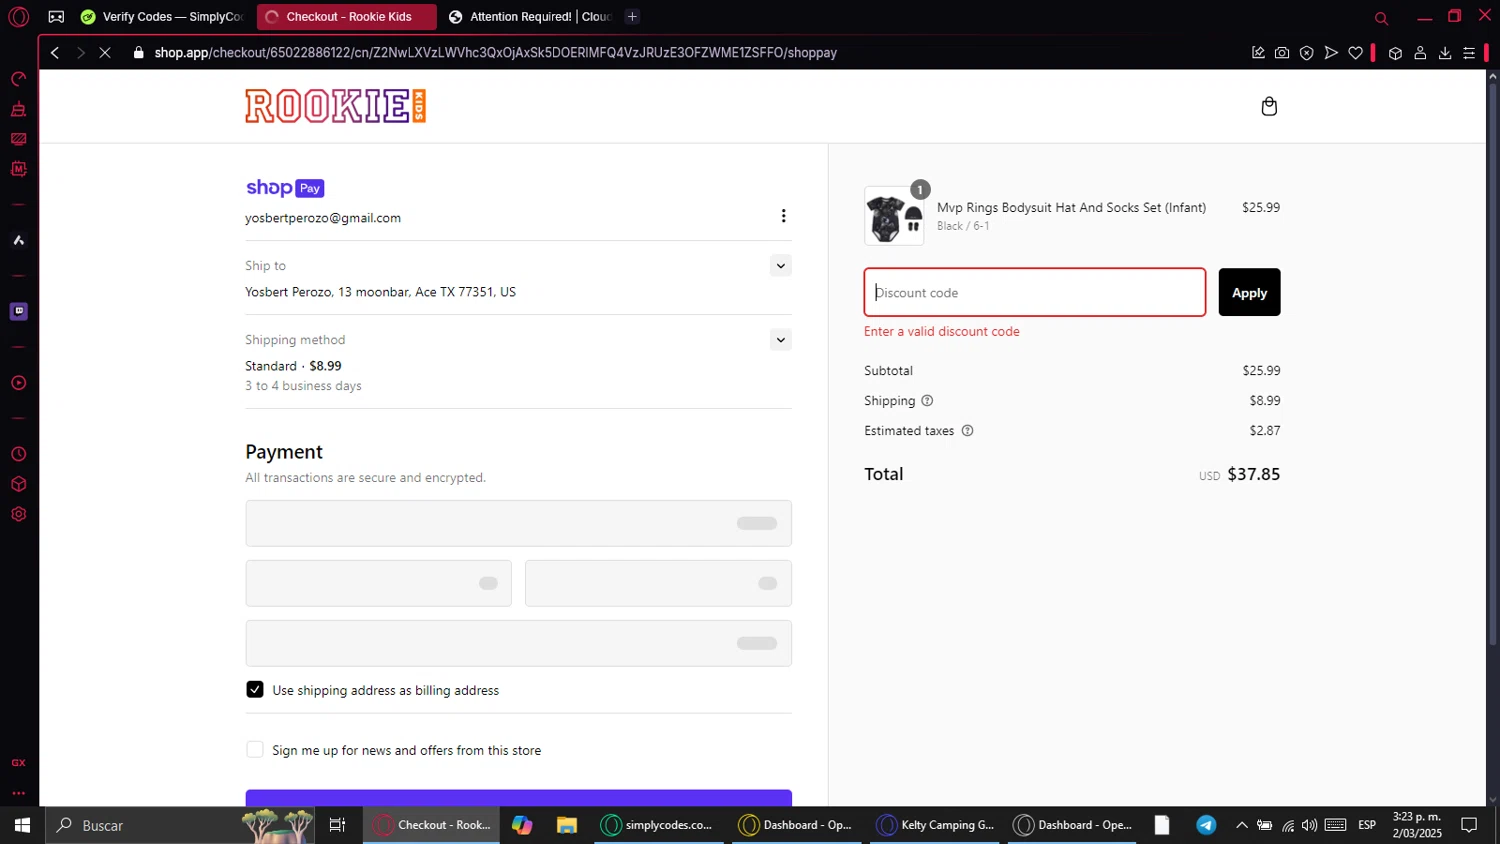The height and width of the screenshot is (844, 1500).
Task: Open Windows Start menu
Action: 22,825
